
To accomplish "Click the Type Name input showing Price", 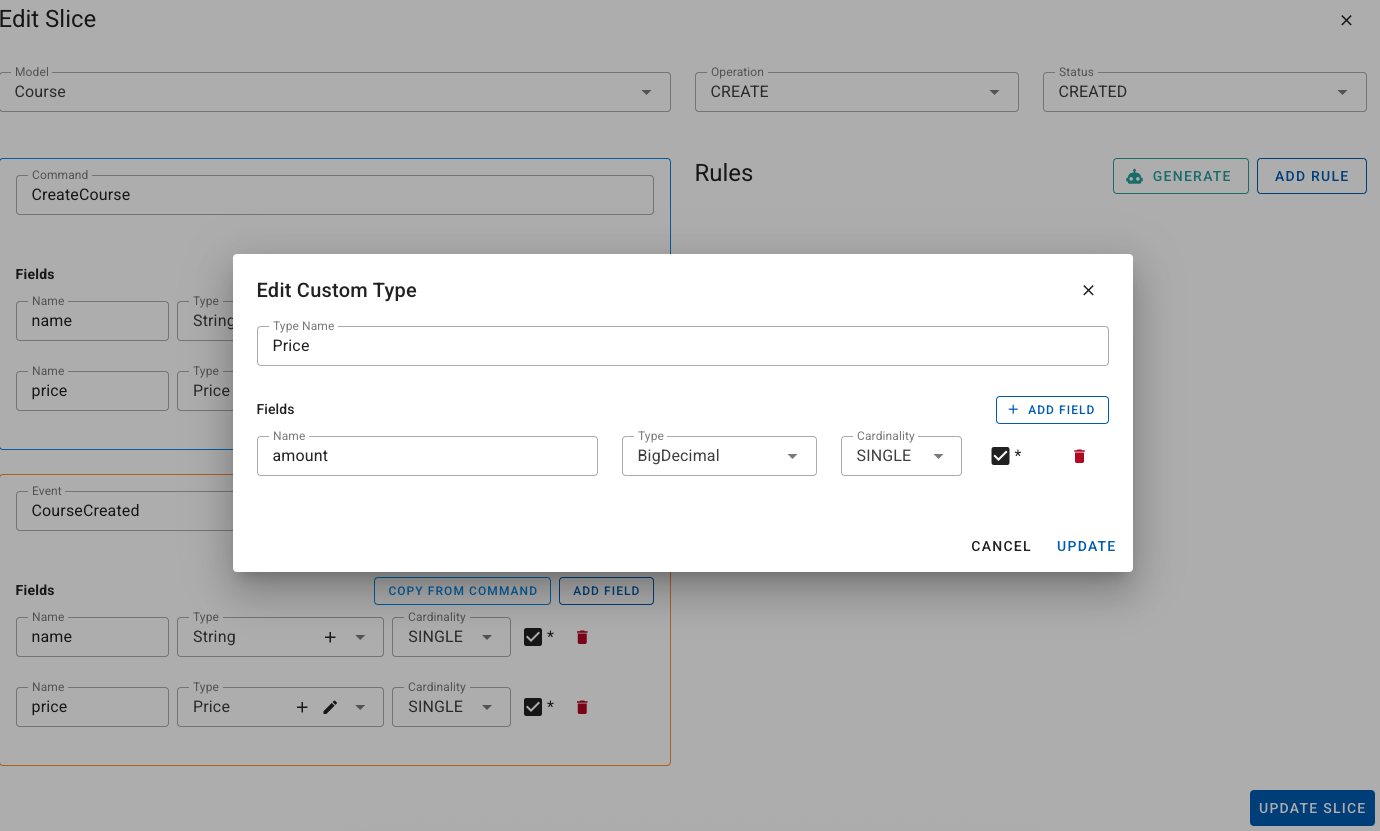I will [683, 345].
